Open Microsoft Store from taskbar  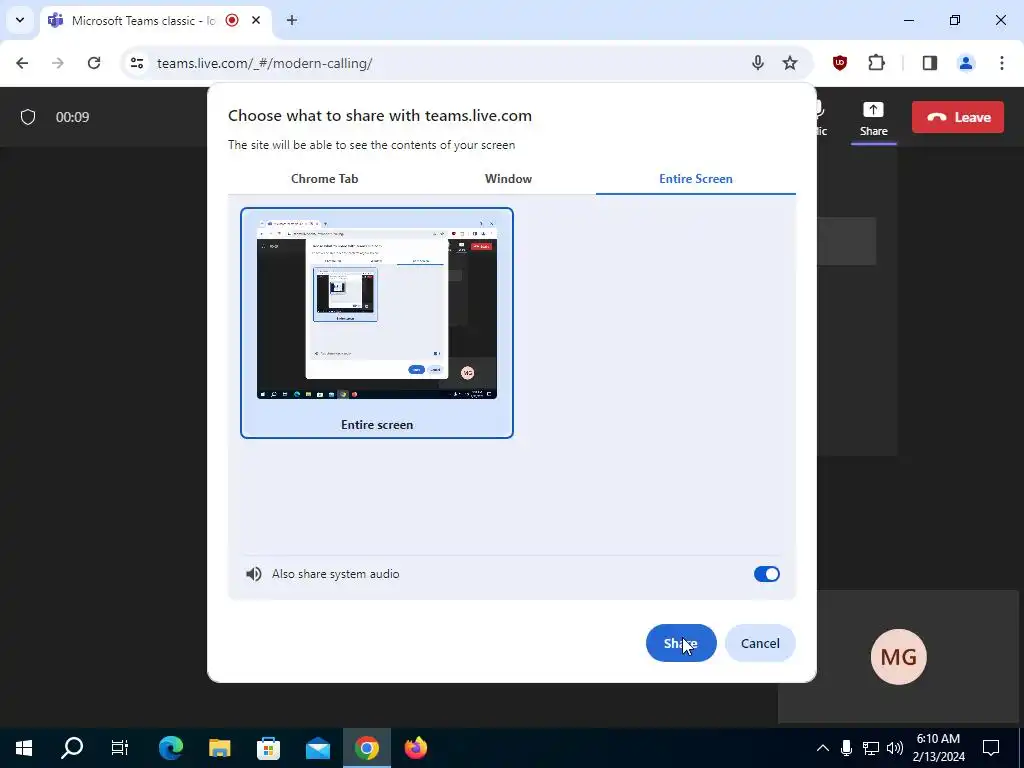point(268,748)
